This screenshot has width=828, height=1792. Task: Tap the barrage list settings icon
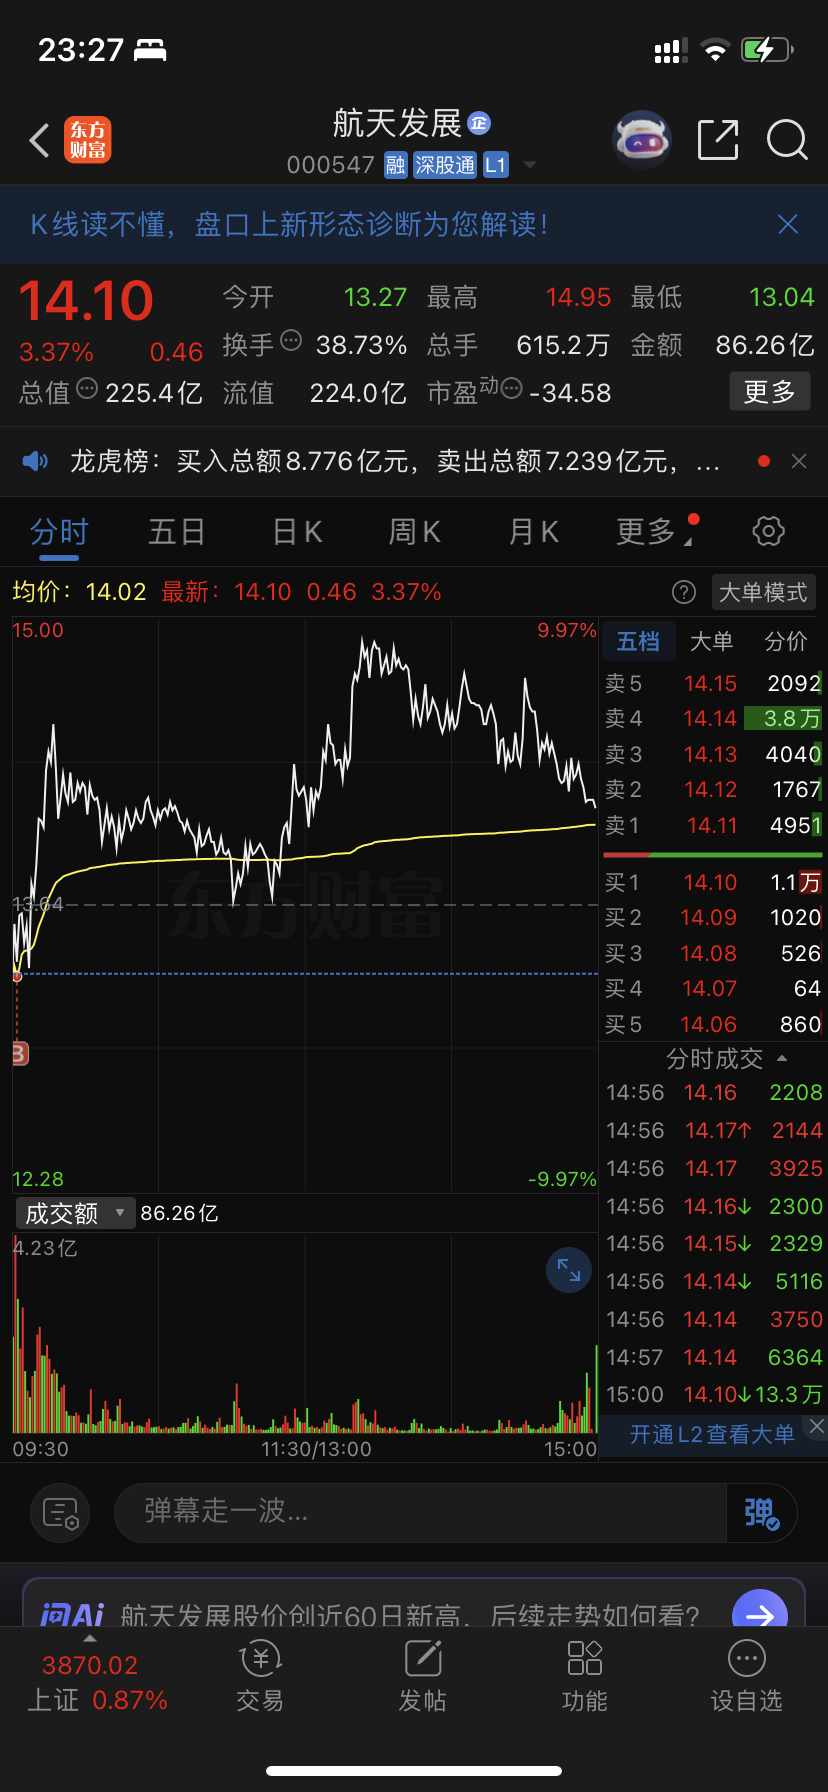point(60,1513)
